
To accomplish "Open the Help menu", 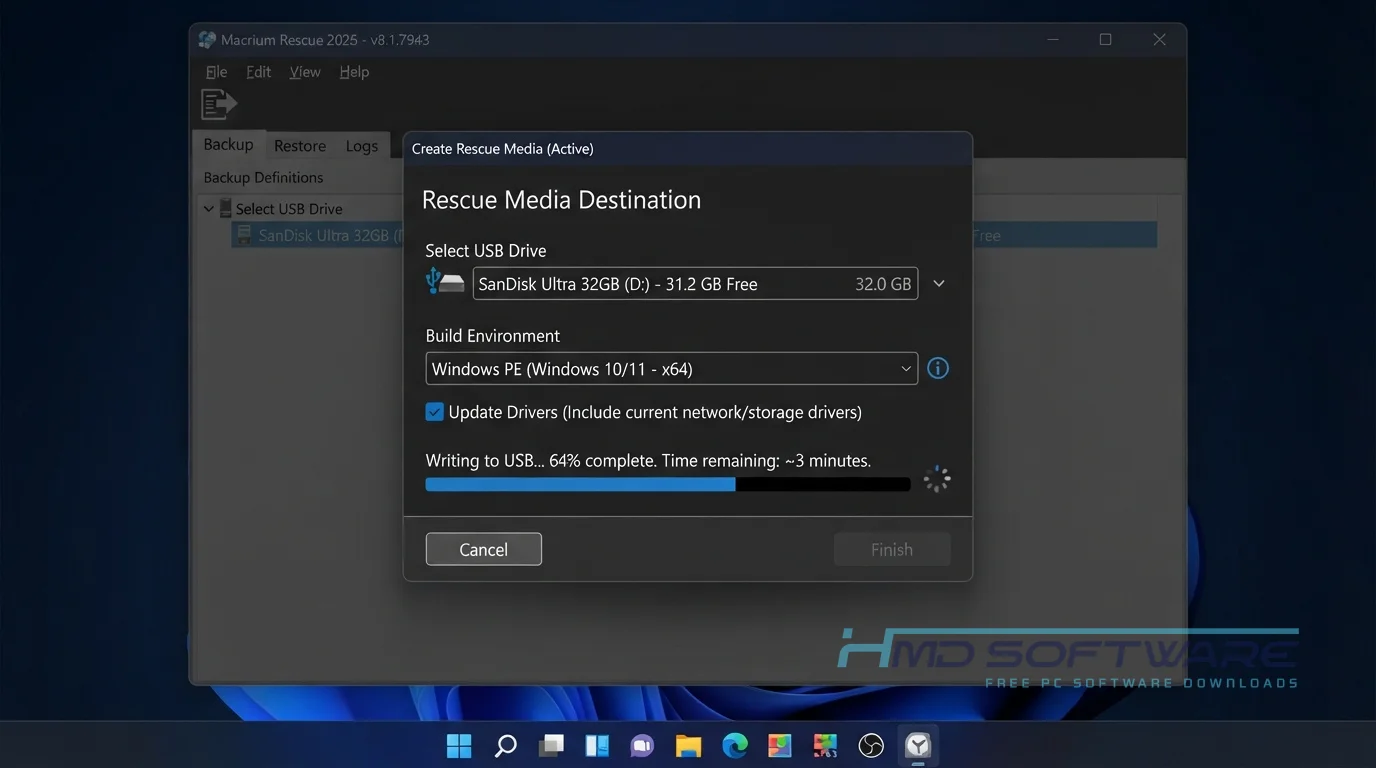I will [x=354, y=72].
